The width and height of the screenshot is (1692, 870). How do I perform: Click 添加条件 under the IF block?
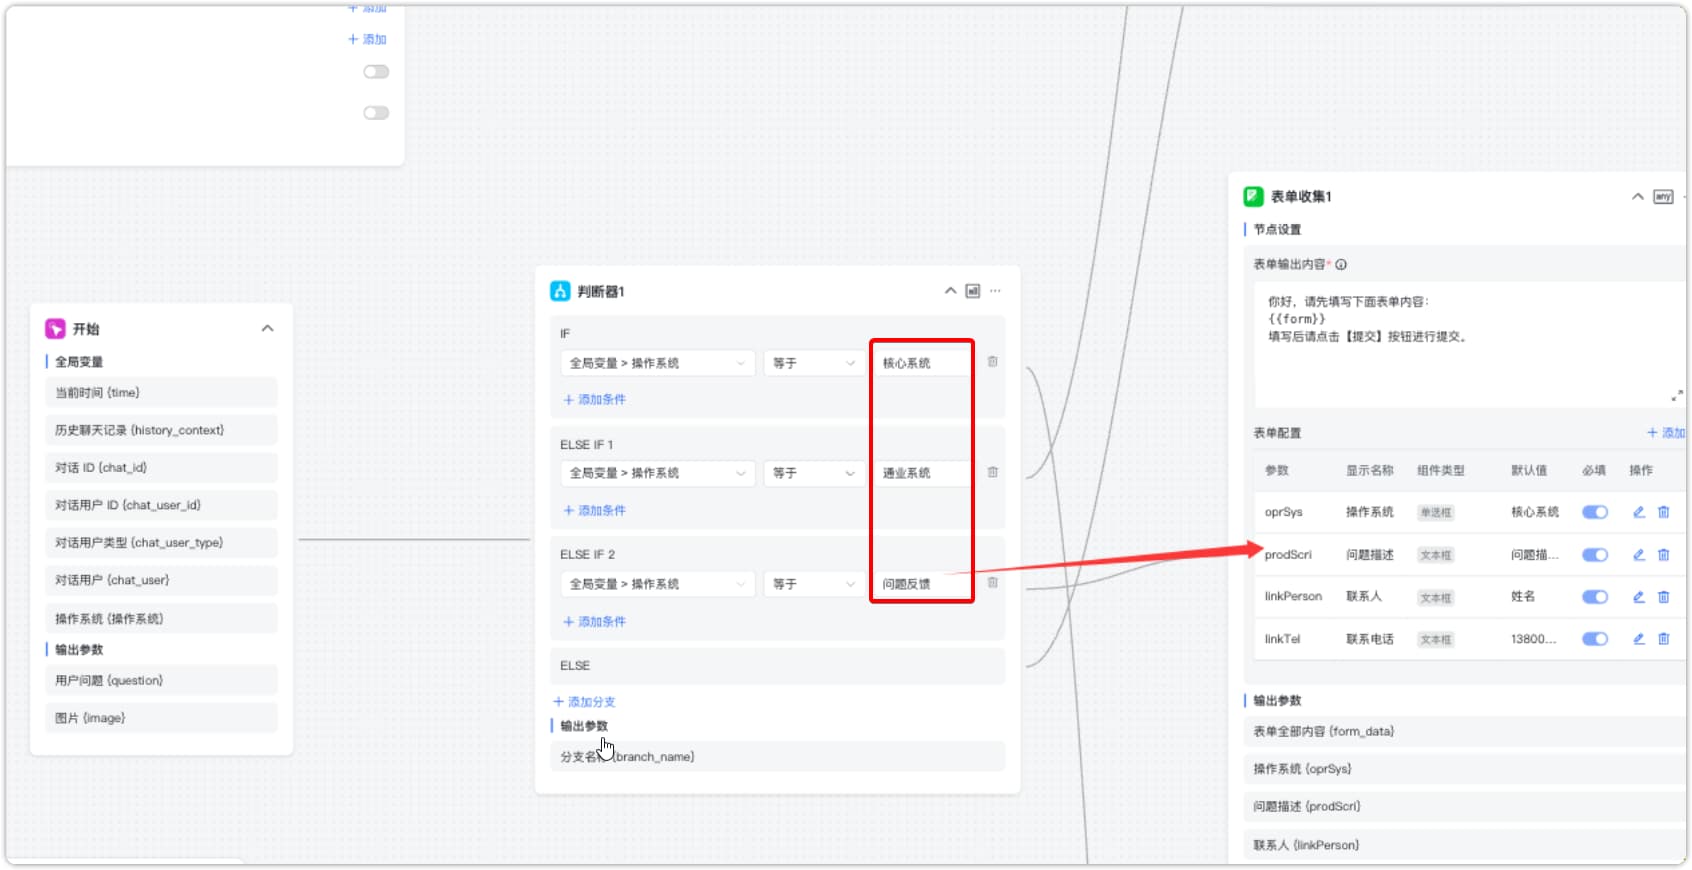coord(595,400)
